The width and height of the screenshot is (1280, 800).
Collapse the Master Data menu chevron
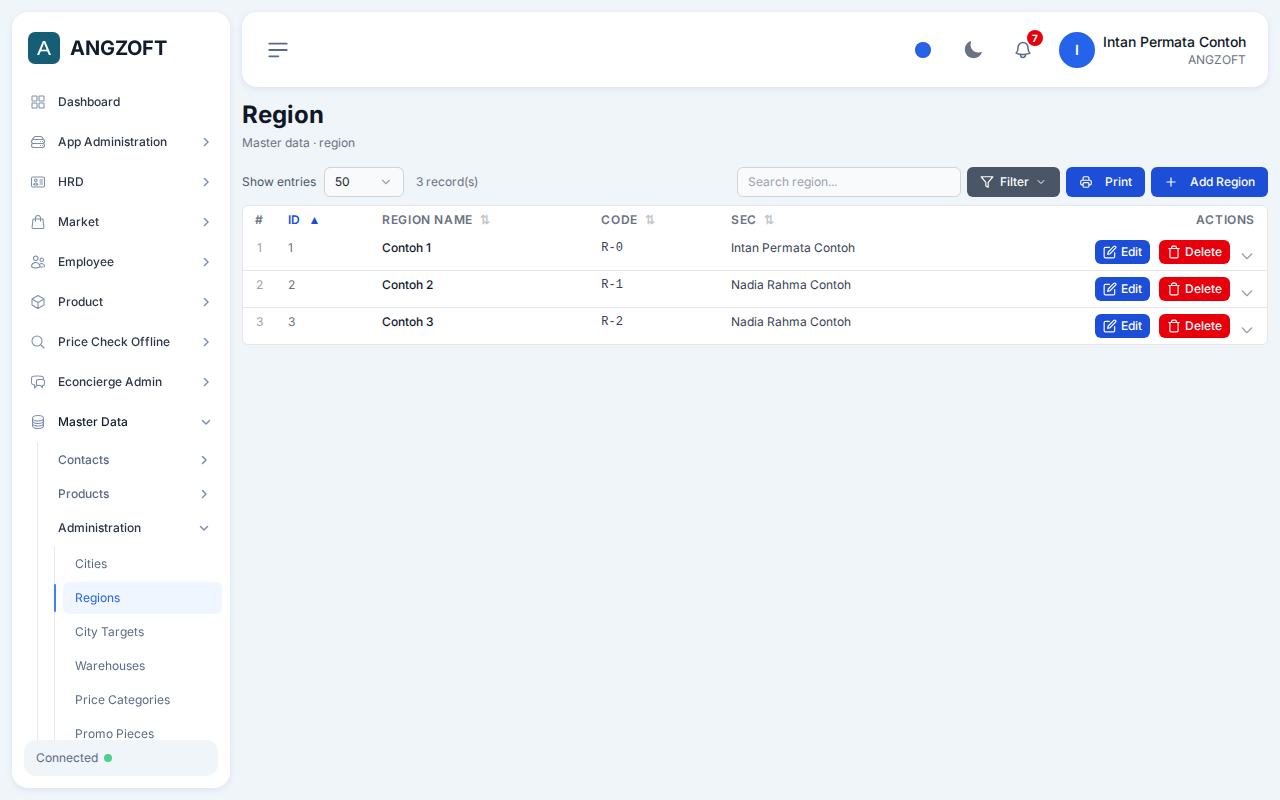[206, 422]
